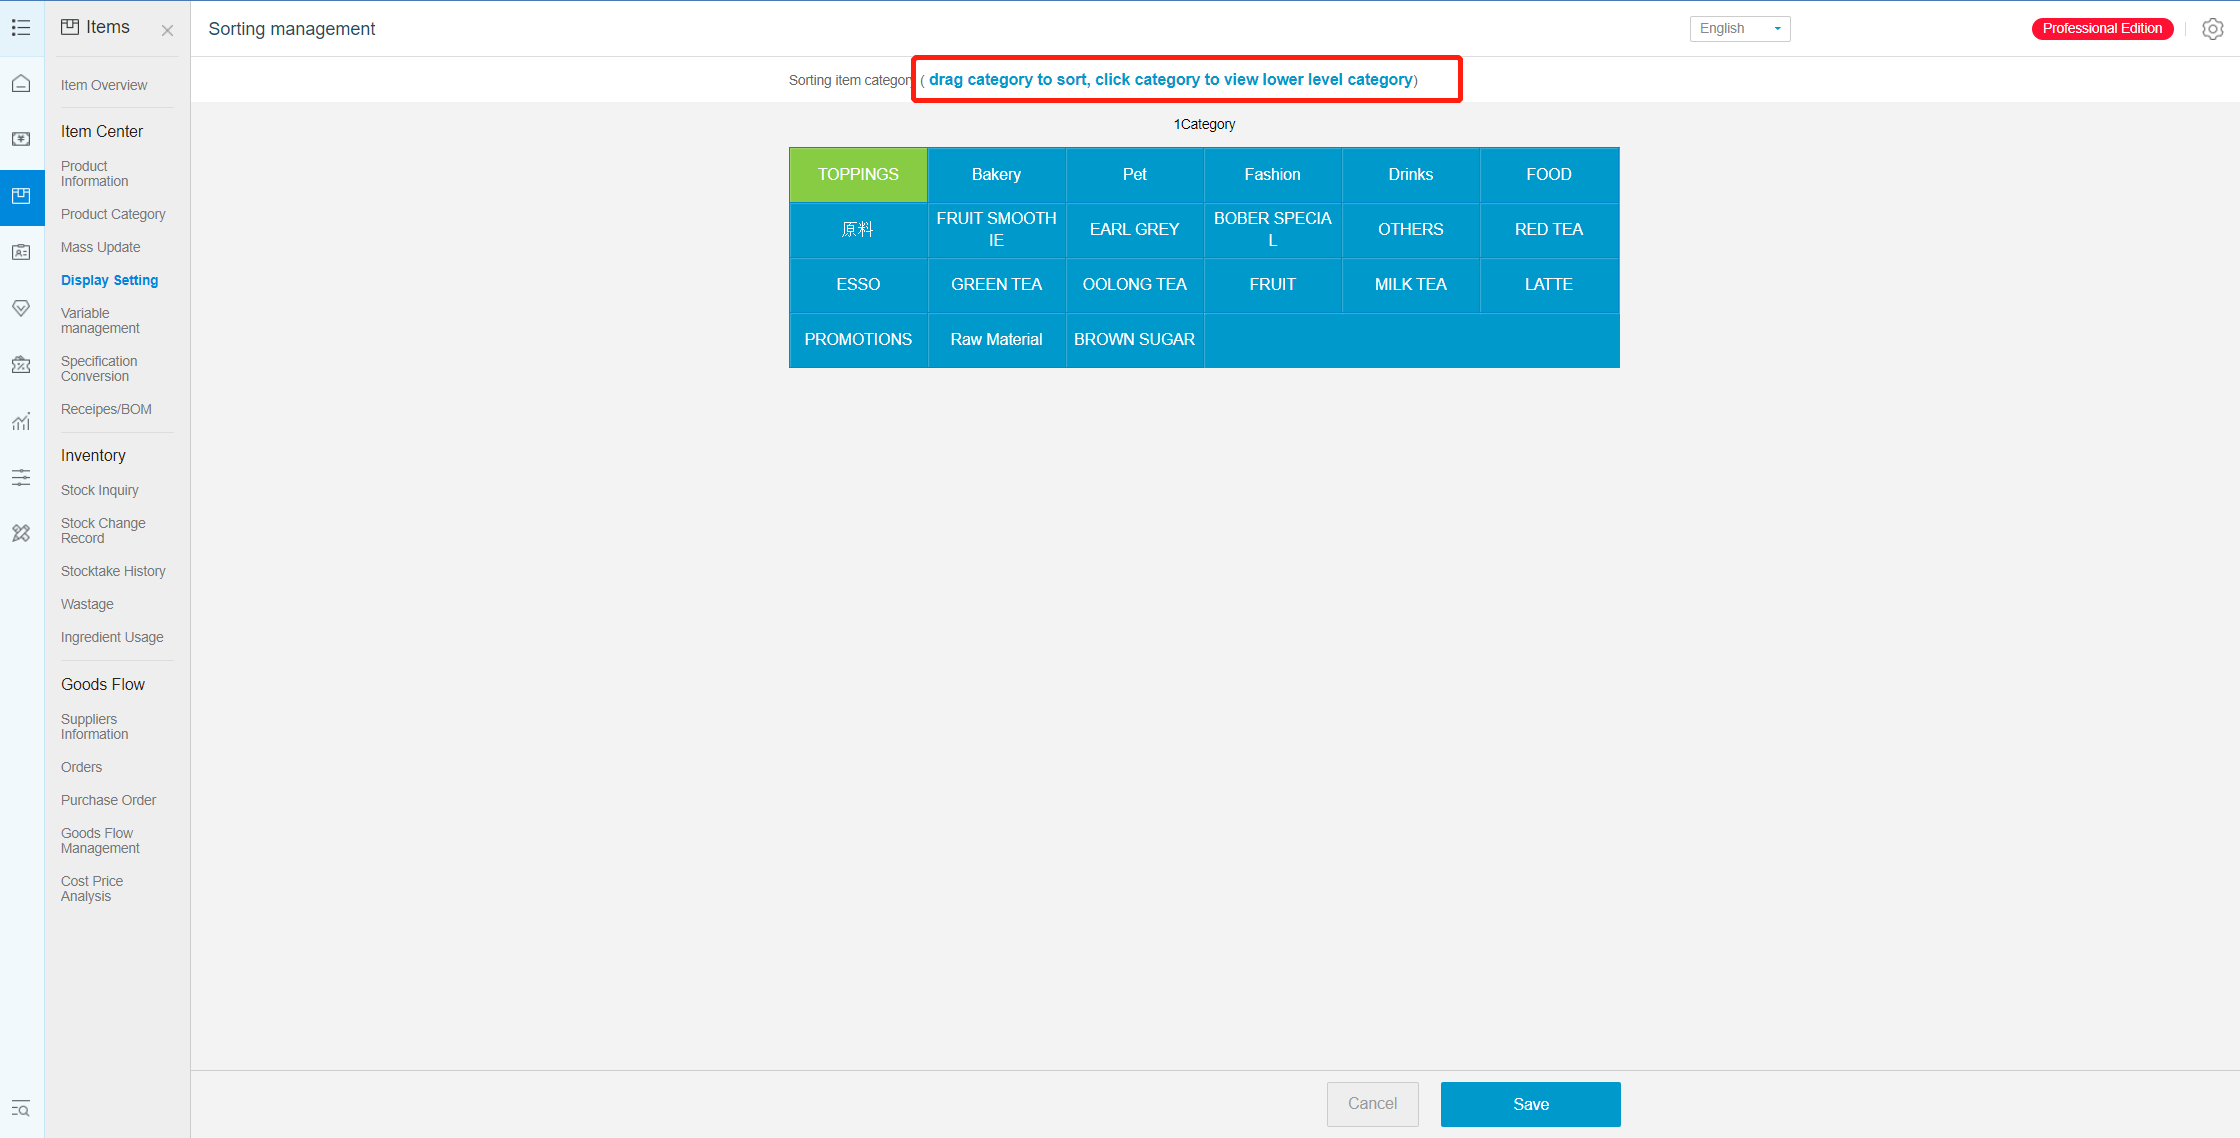
Task: Open the discount coupon sidebar icon
Action: 21,365
